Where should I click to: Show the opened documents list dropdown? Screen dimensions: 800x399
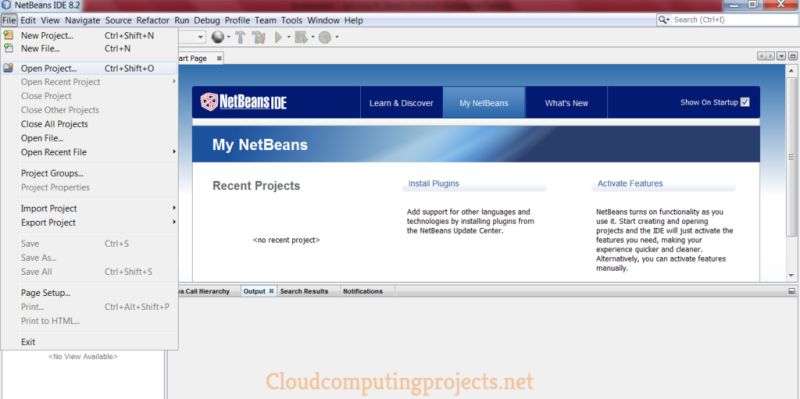781,56
